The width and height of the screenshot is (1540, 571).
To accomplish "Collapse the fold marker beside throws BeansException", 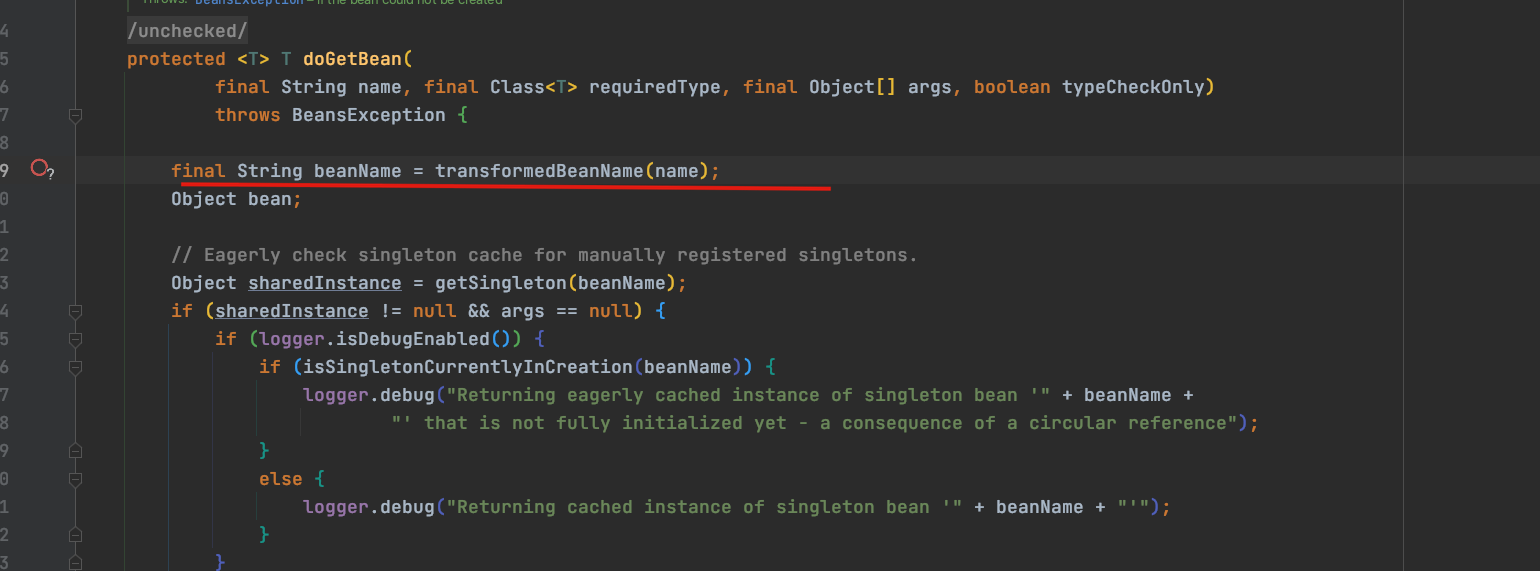I will click(x=74, y=116).
